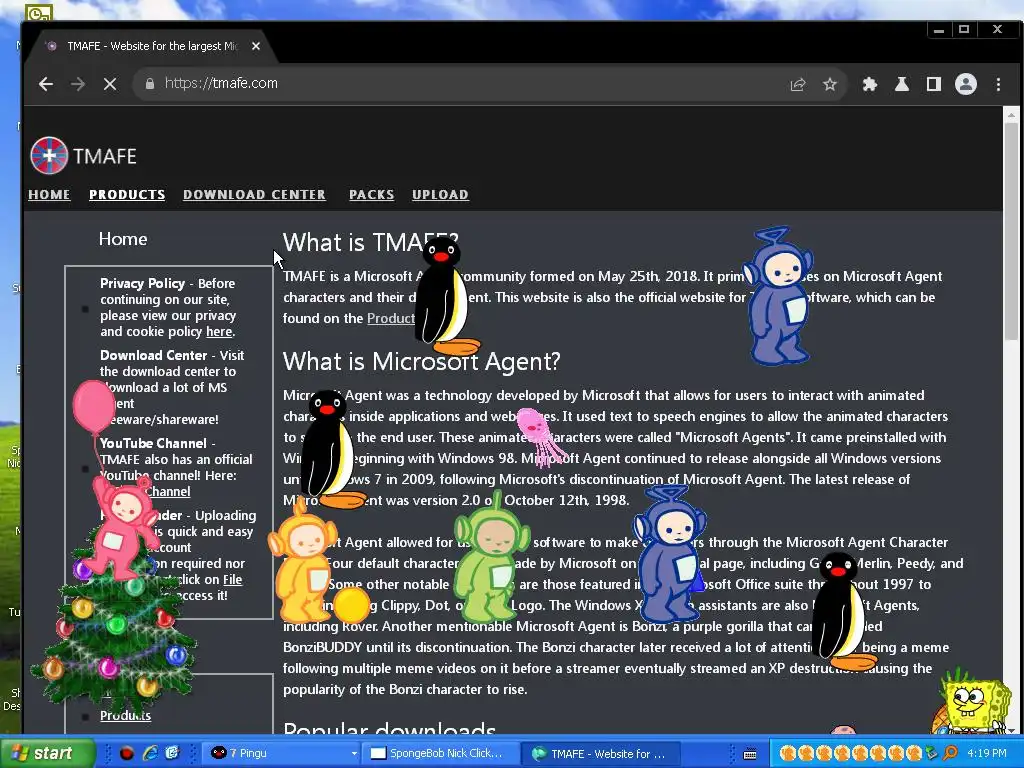This screenshot has height=768, width=1024.
Task: Click the Chrome Labs flask icon
Action: 902,84
